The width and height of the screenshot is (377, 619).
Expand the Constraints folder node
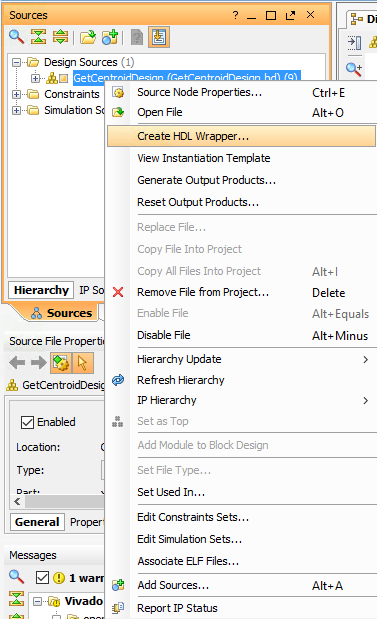(16, 94)
